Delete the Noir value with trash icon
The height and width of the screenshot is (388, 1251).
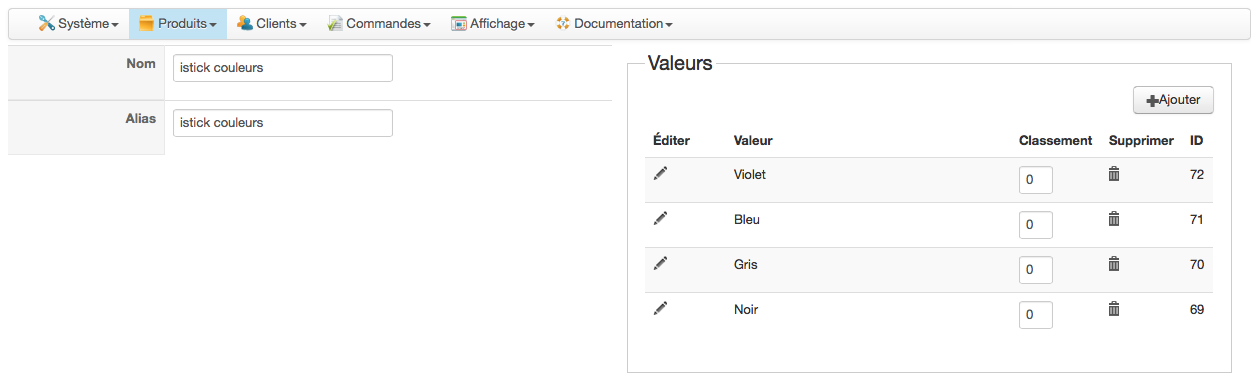point(1114,308)
